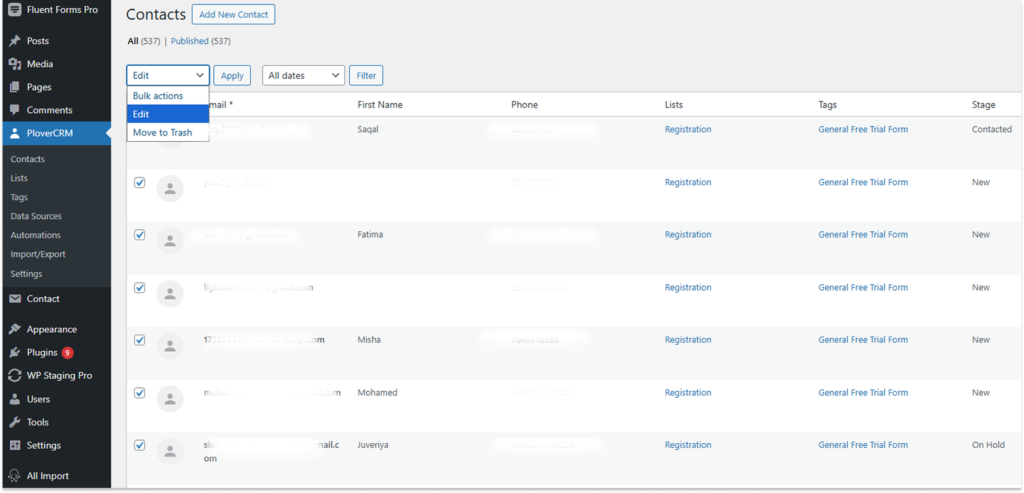Open Automations in PloverCRM submenu
This screenshot has height=493, width=1024.
[35, 235]
